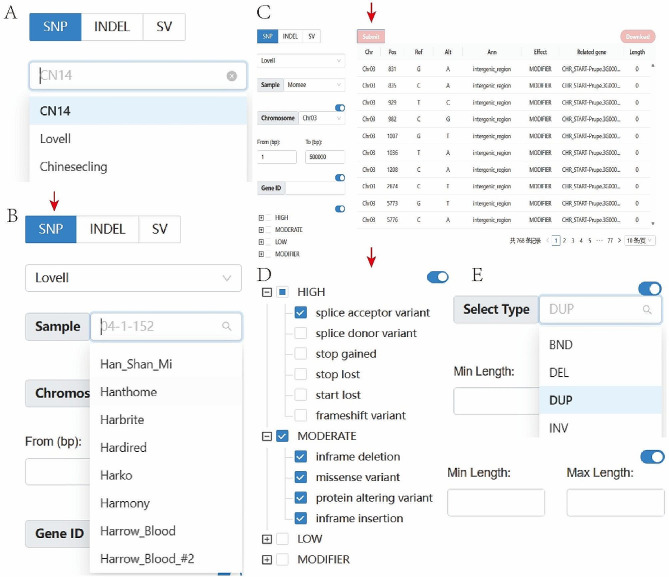Toggle effect filter switch above HIGH in panel C
669x577 pixels.
coord(340,209)
